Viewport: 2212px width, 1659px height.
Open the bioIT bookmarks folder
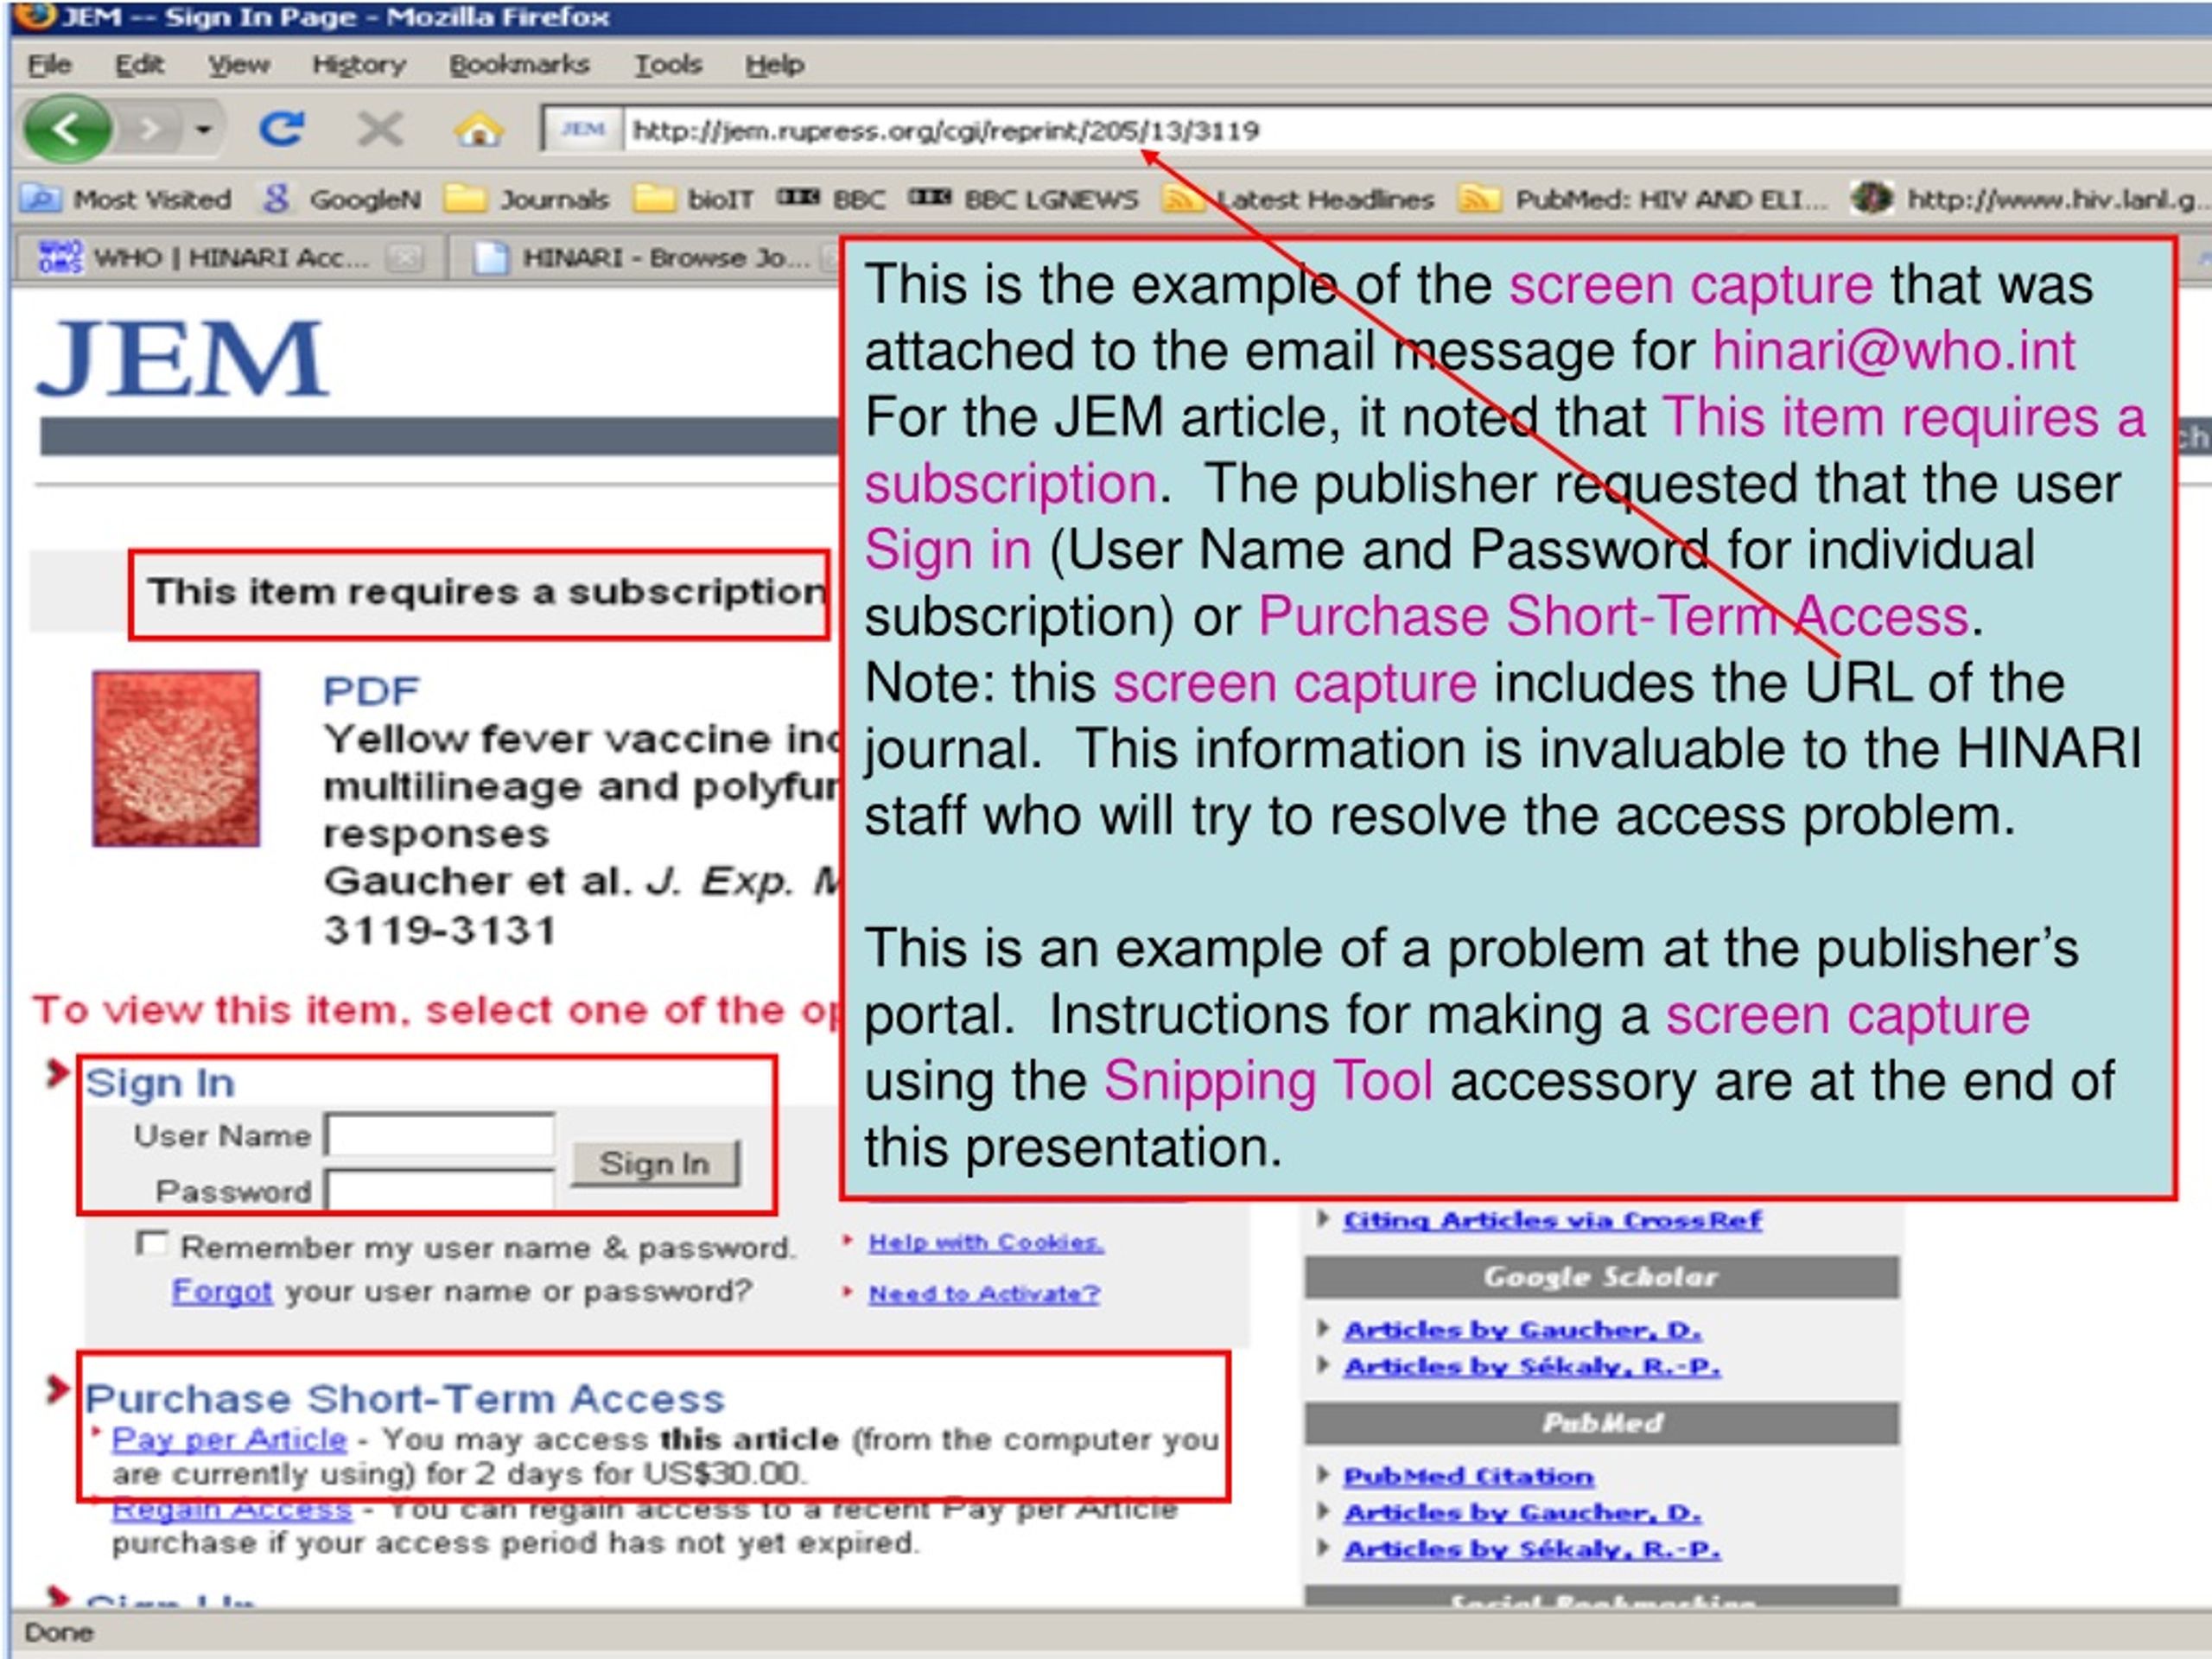pyautogui.click(x=694, y=200)
